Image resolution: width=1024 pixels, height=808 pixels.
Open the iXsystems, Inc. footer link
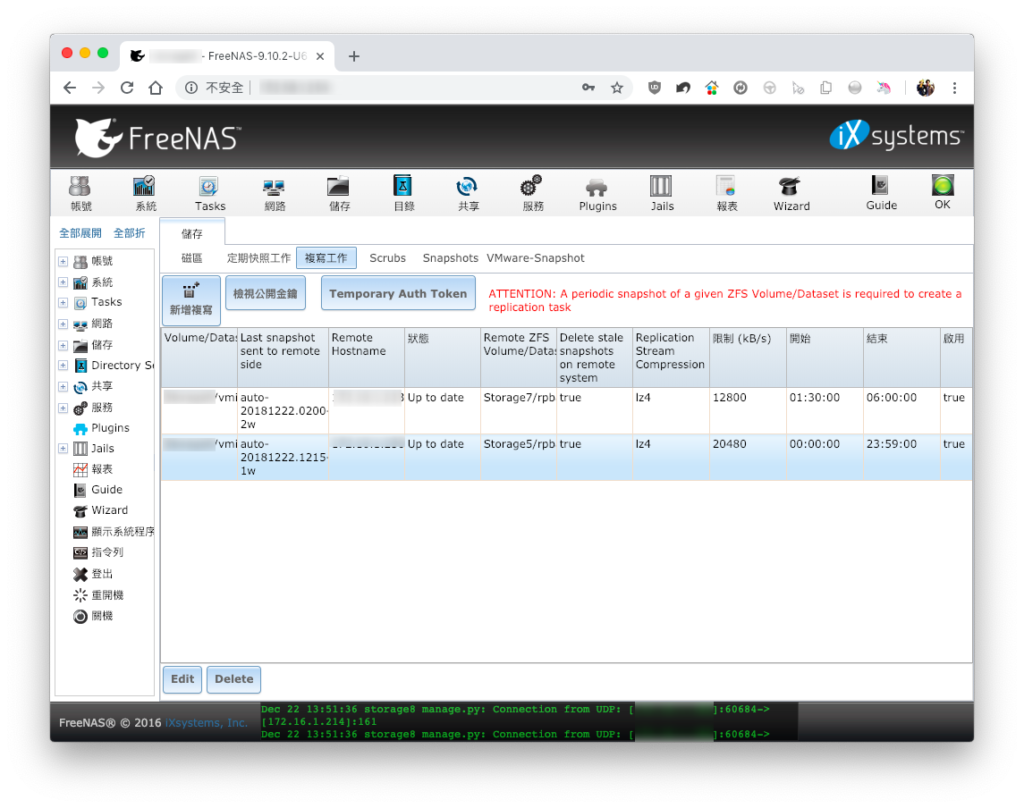coord(206,722)
